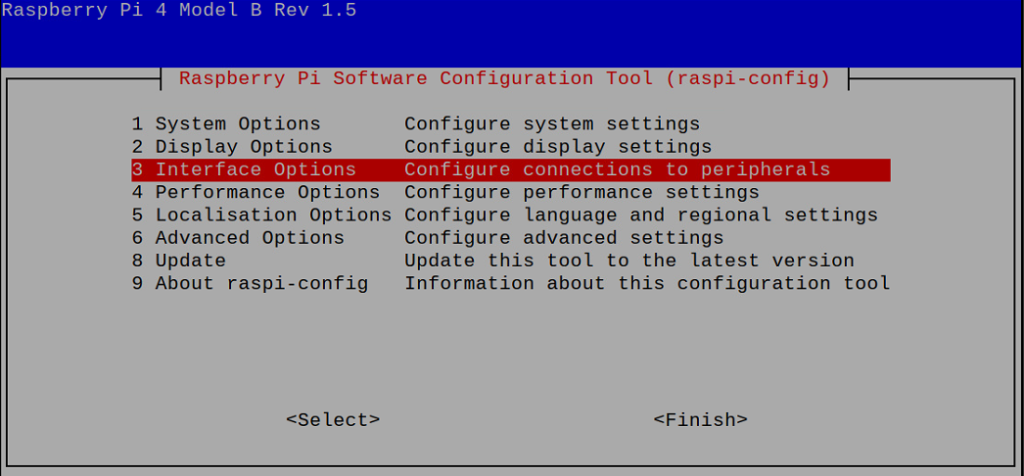Open the Display Options entry
The width and height of the screenshot is (1024, 476).
coord(232,147)
